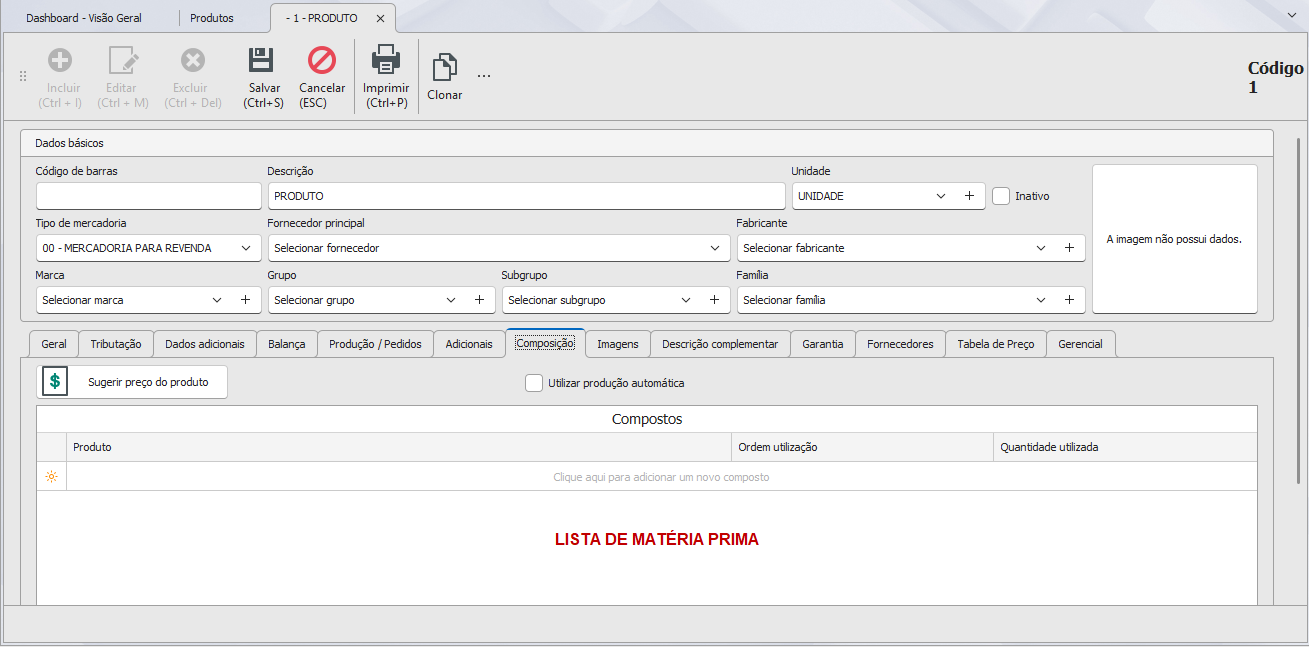Open the Fornecedor principal dropdown
The height and width of the screenshot is (647, 1309).
(715, 248)
